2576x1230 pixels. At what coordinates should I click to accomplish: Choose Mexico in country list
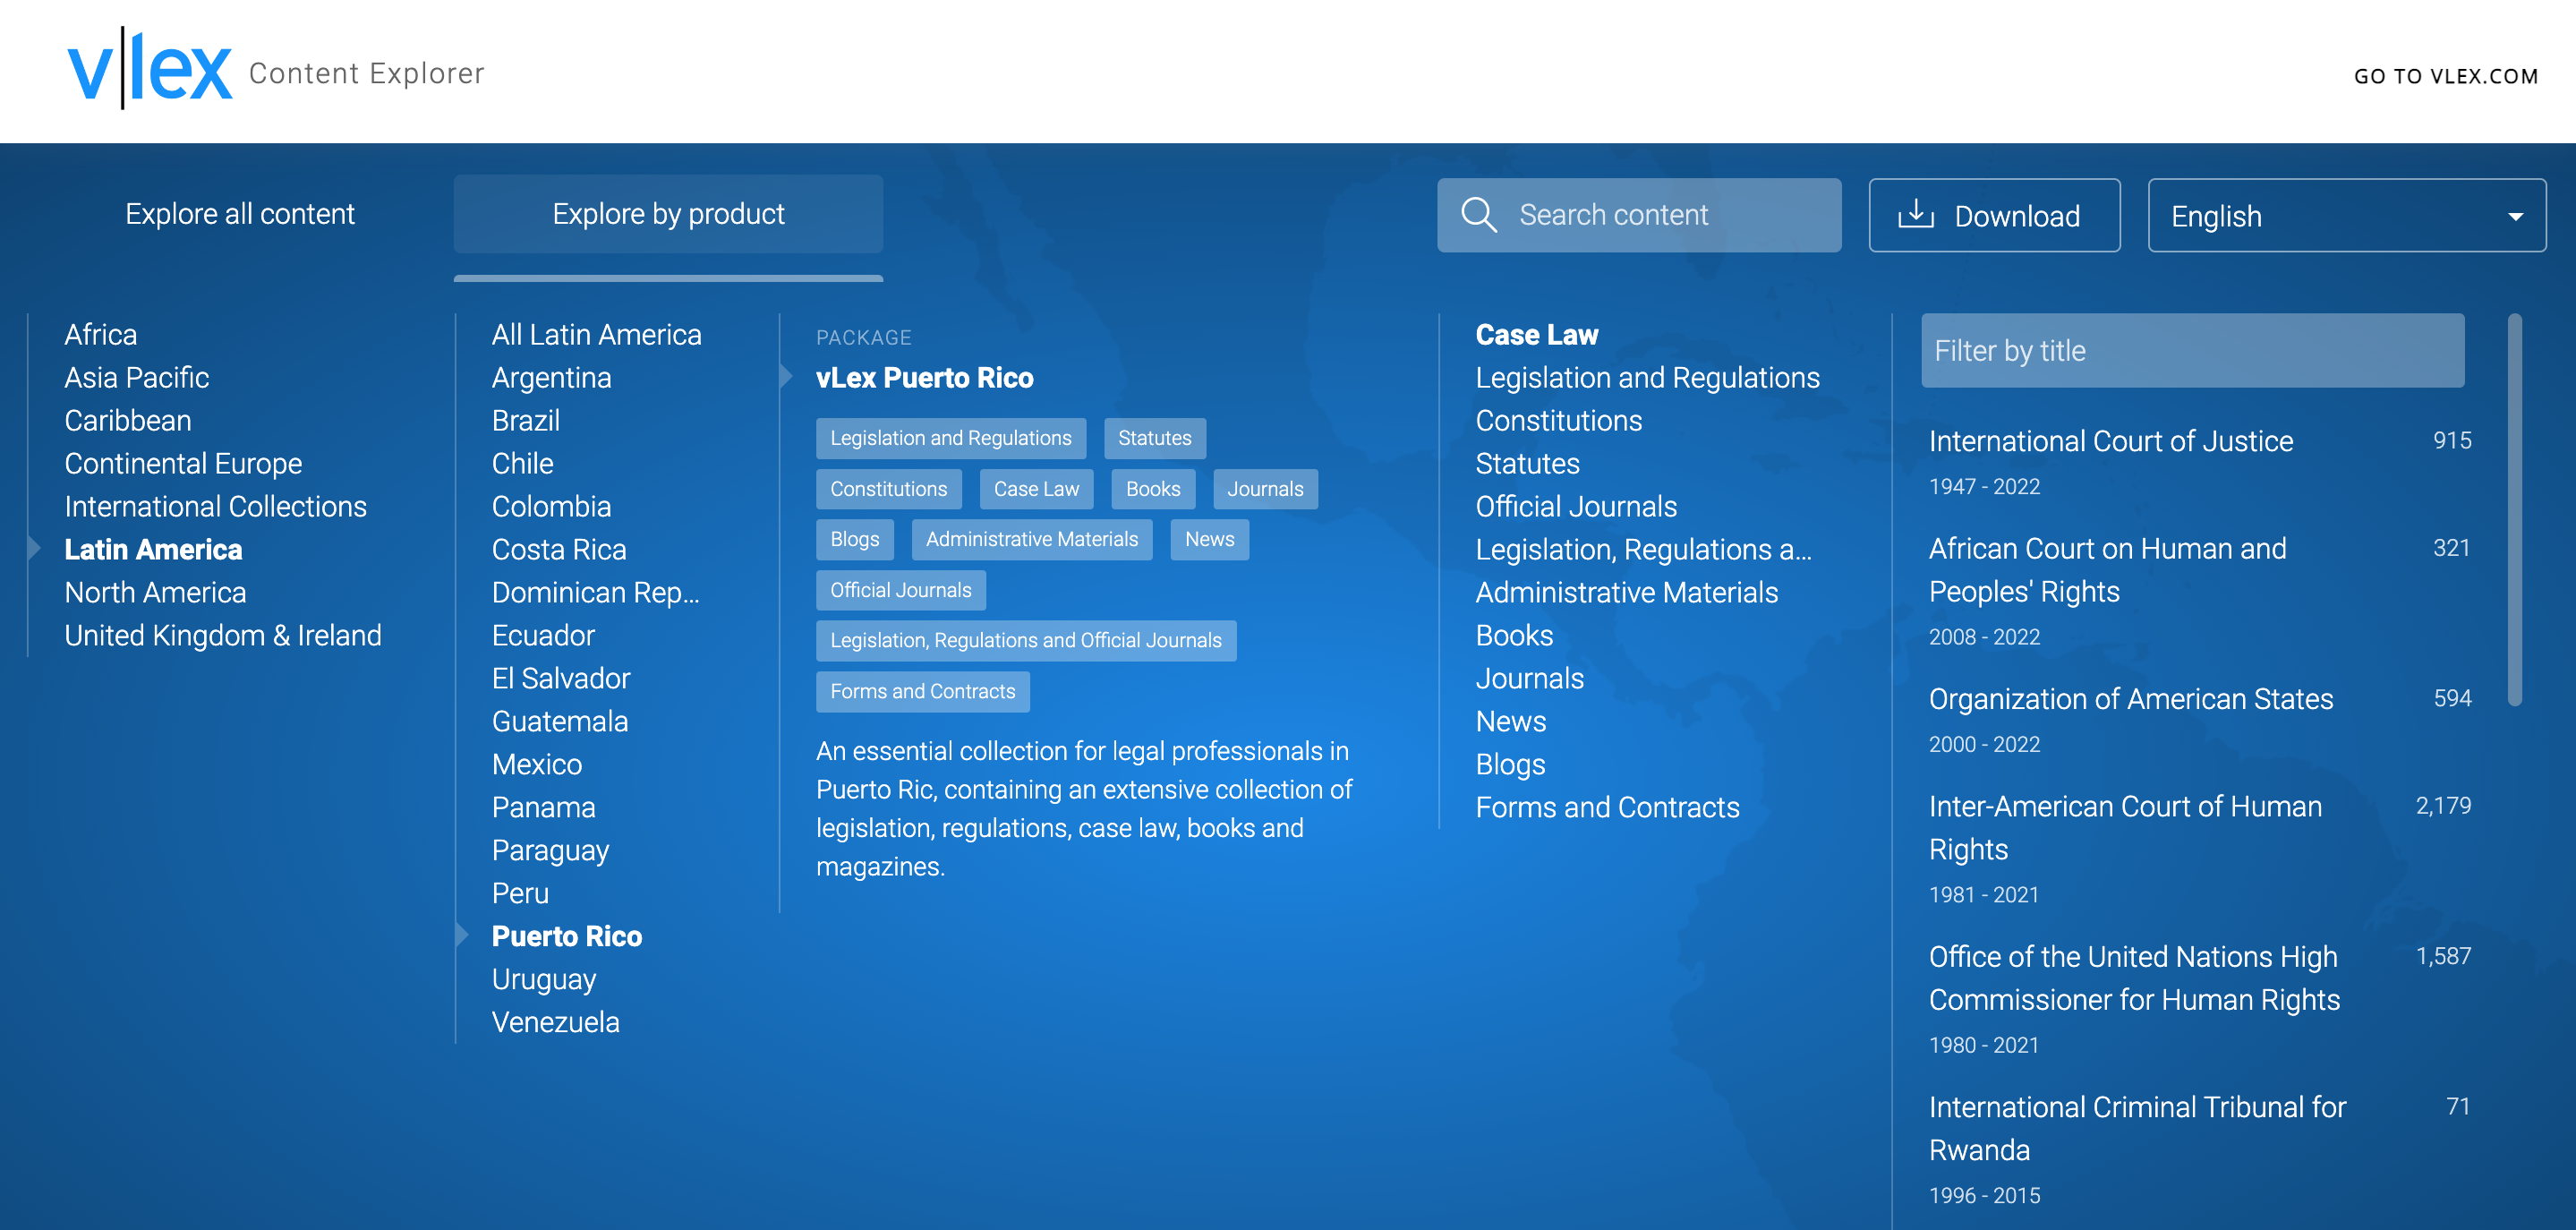[537, 764]
